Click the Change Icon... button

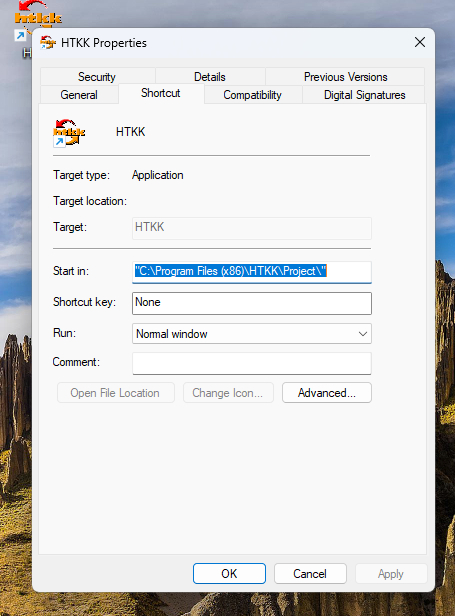[x=228, y=393]
